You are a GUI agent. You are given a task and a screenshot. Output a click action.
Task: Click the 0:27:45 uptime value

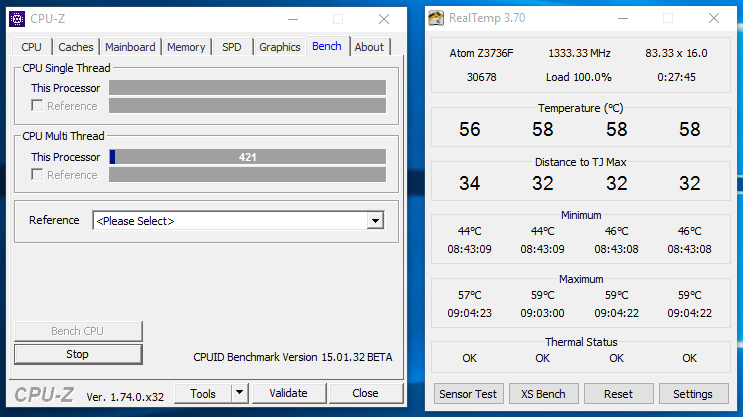(x=676, y=77)
